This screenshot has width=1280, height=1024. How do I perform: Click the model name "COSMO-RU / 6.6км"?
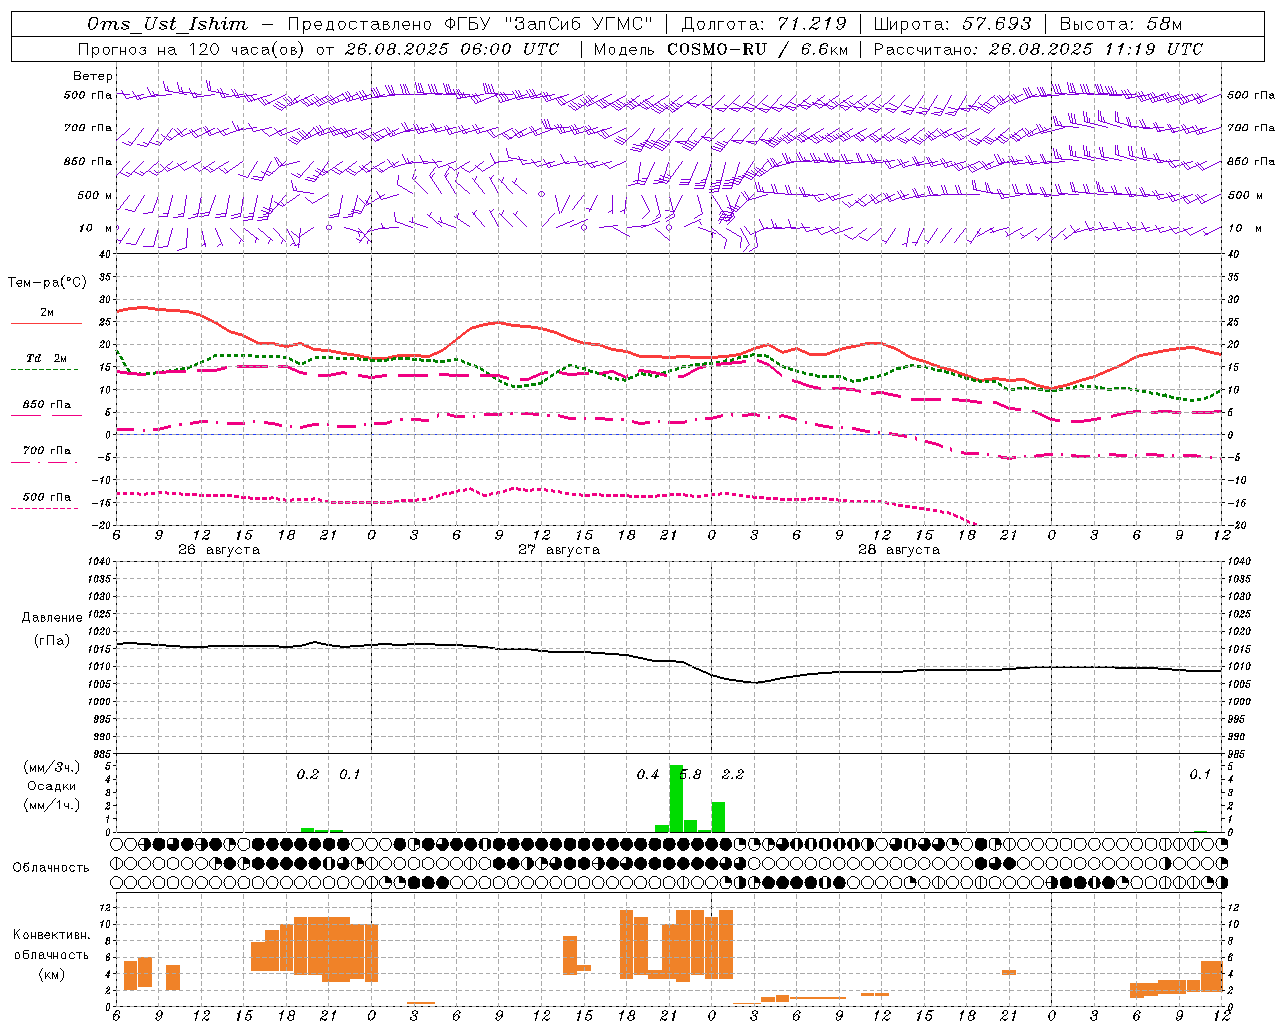(757, 49)
